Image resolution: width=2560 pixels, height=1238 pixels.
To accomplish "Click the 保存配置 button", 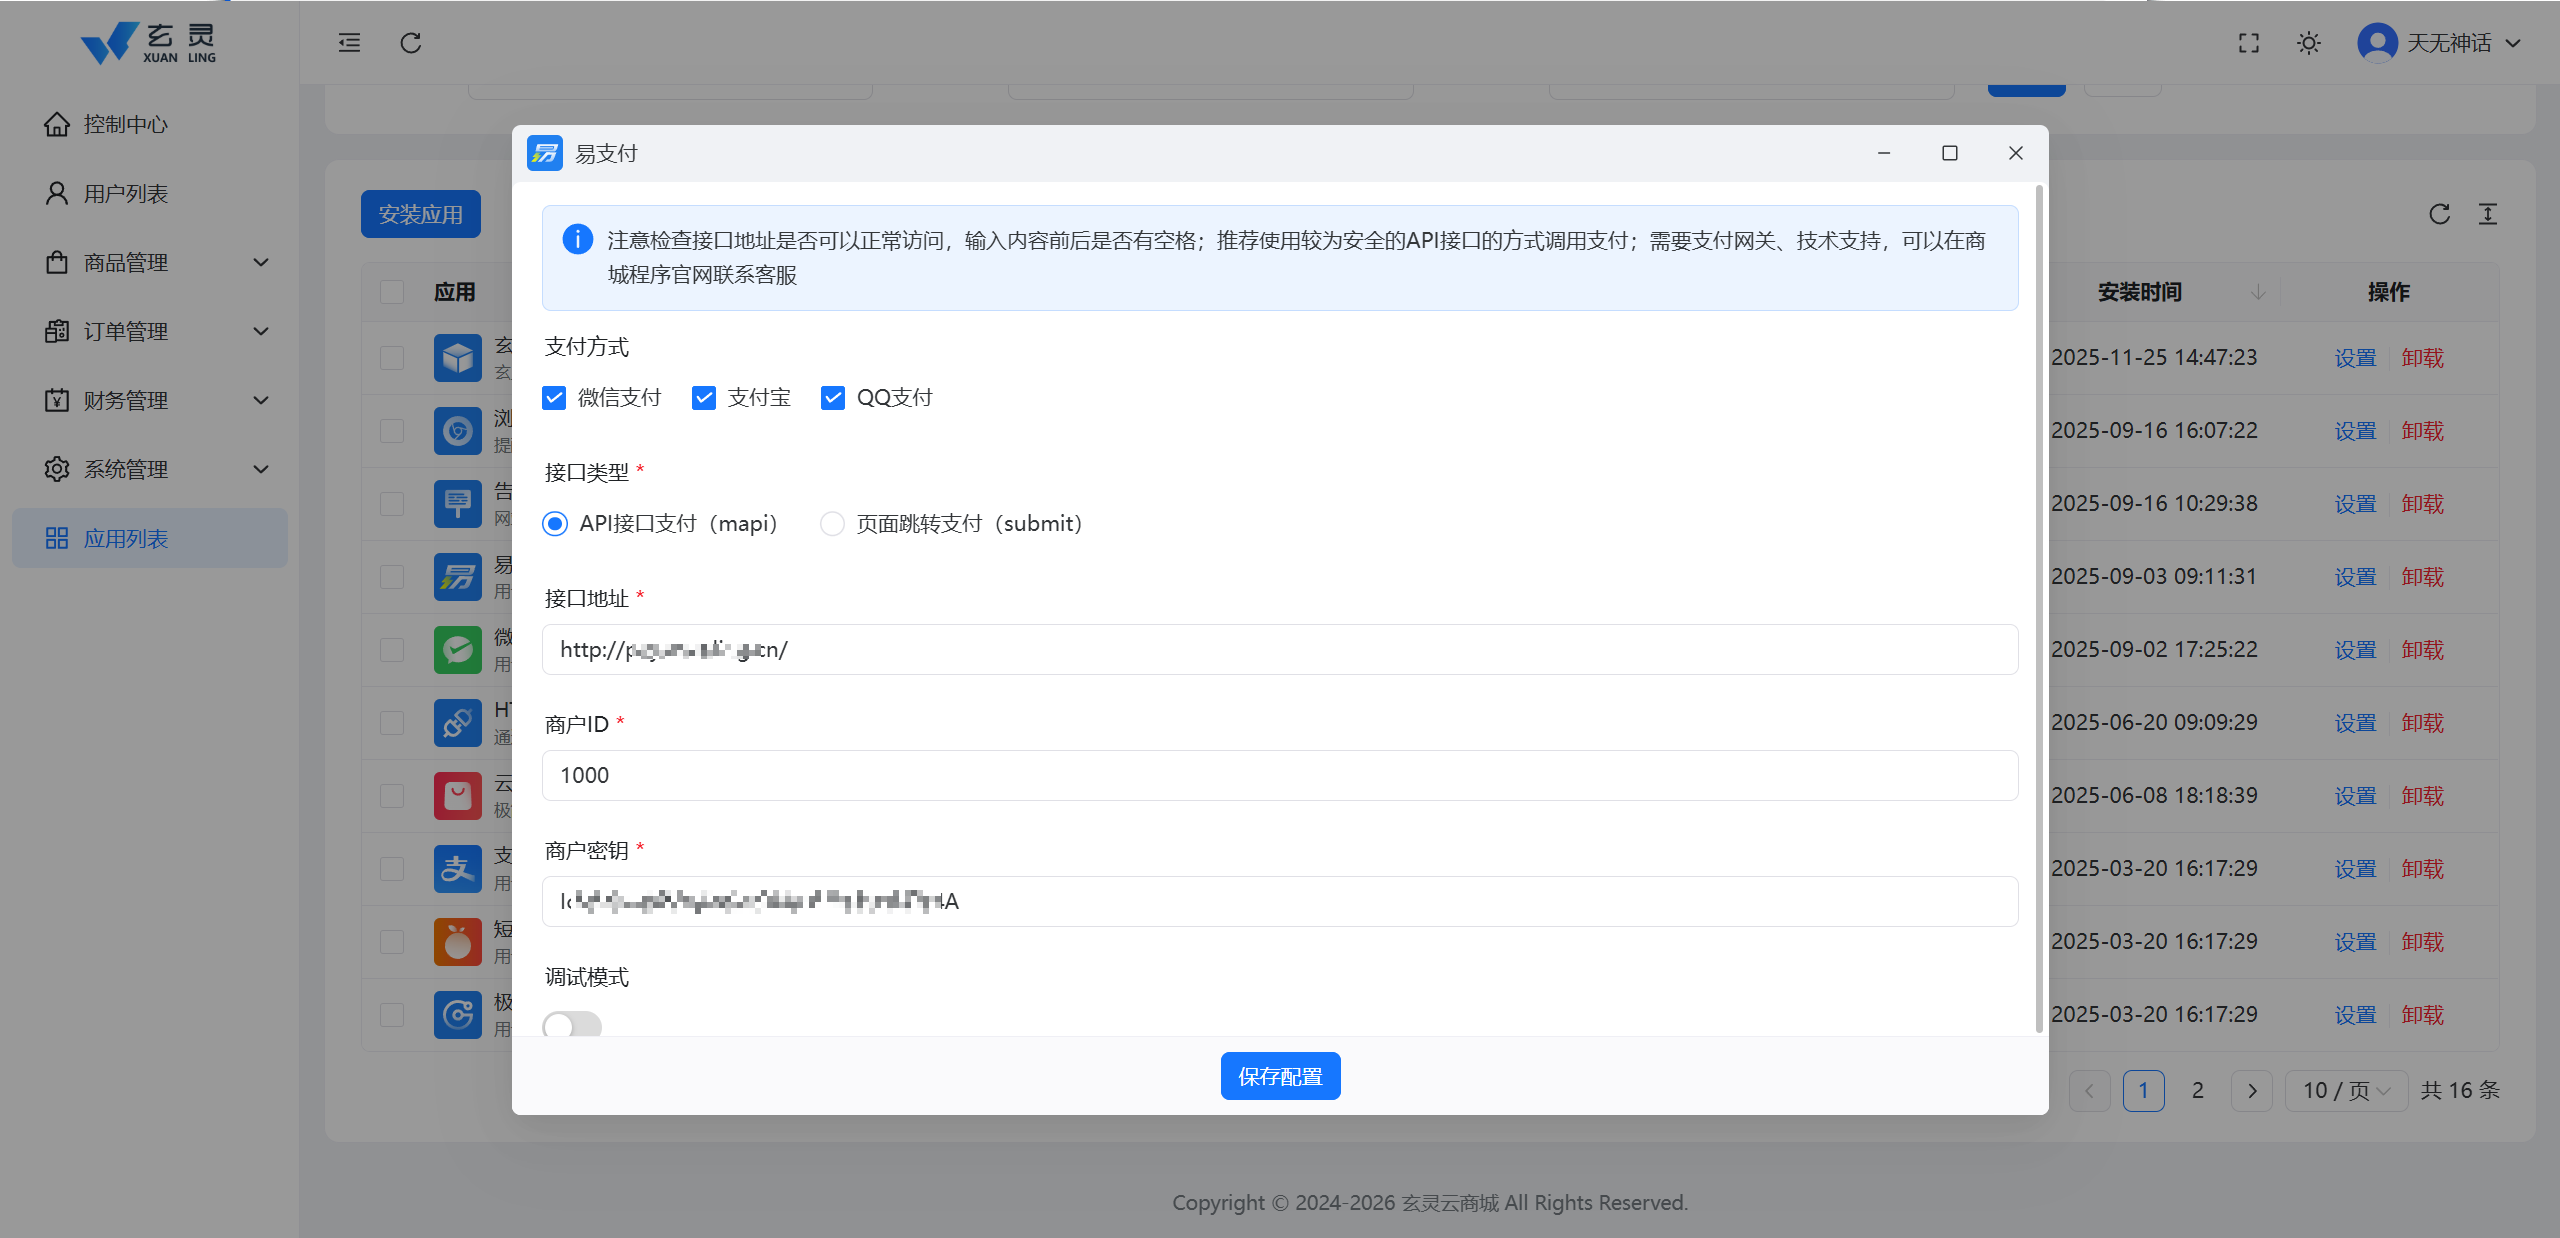I will 1280,1075.
